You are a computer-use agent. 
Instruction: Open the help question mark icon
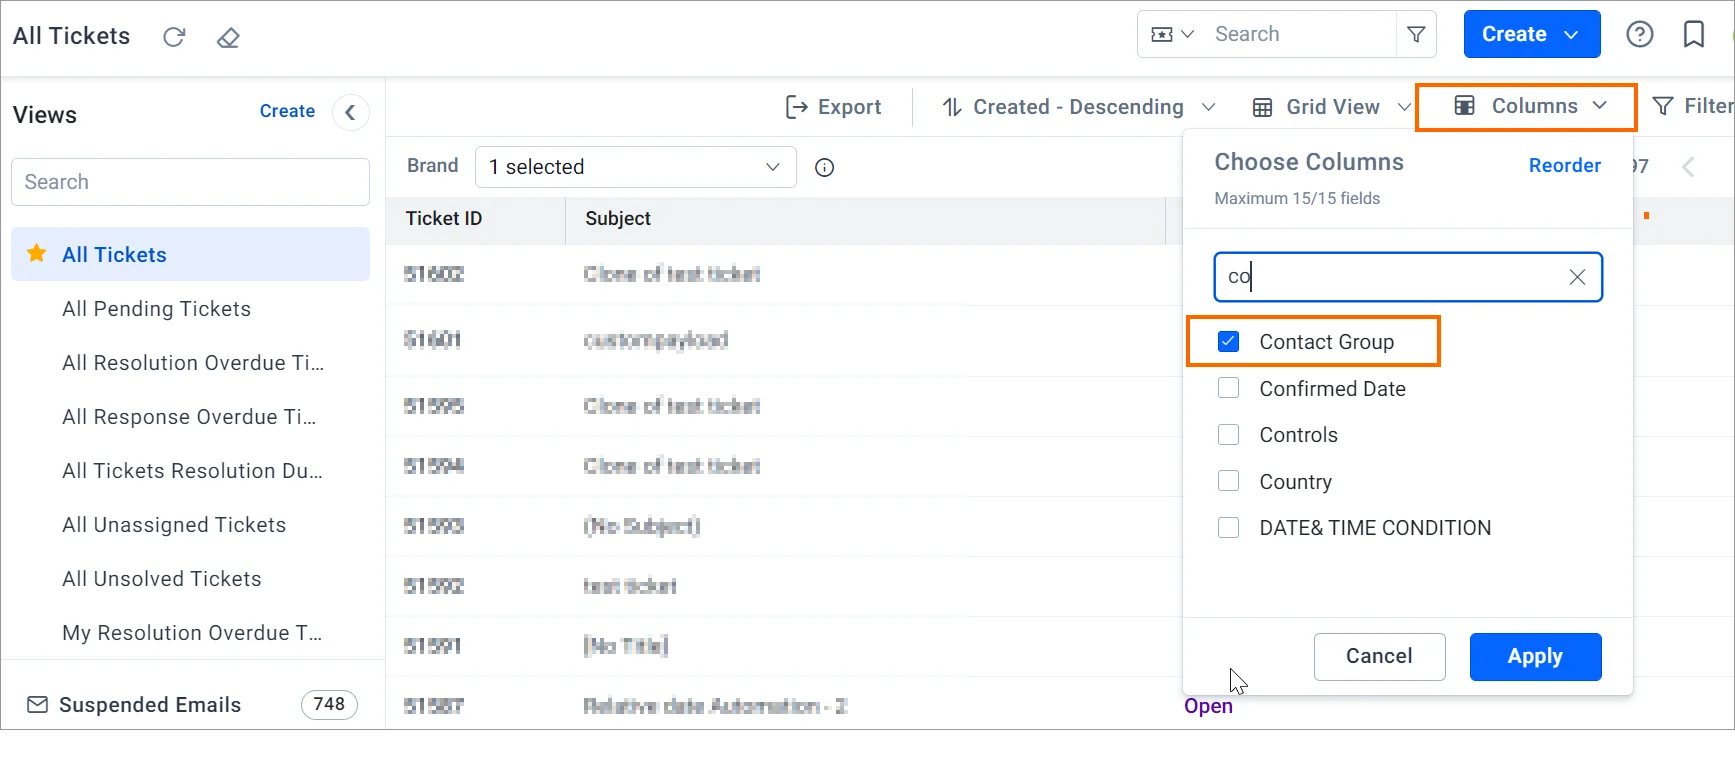(x=1639, y=35)
